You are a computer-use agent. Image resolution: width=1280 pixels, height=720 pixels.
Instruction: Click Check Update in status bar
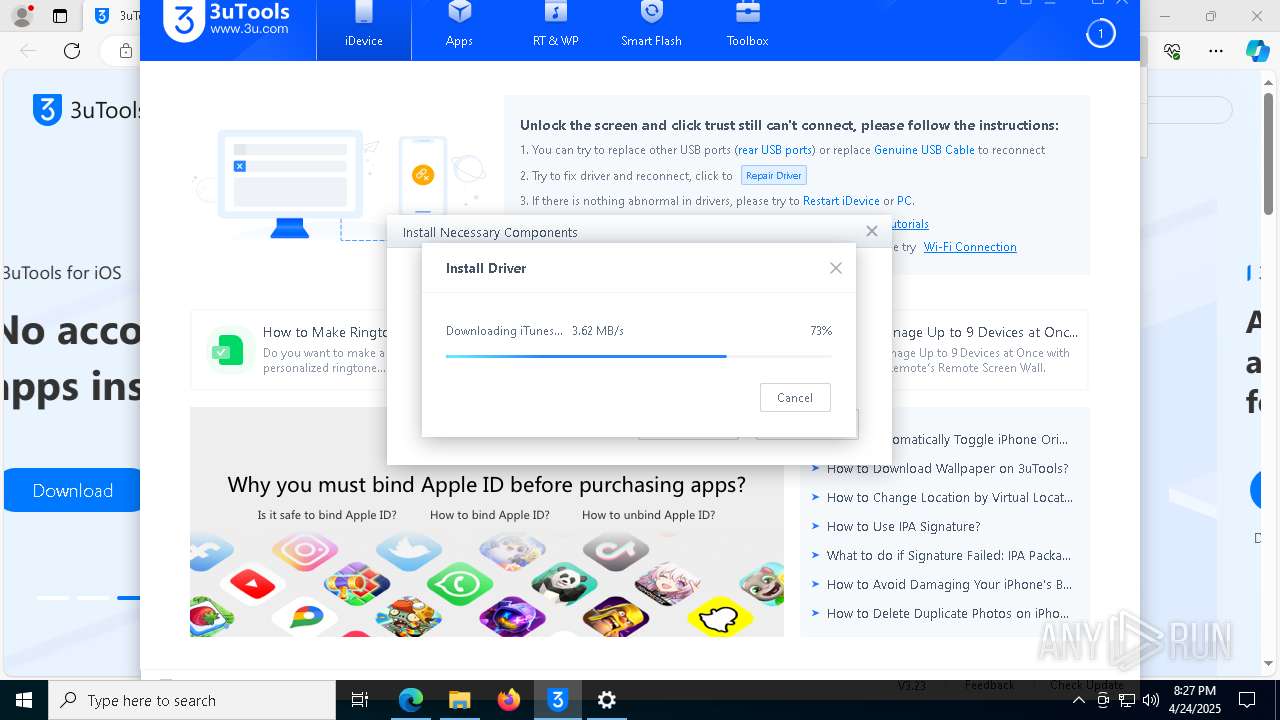(x=1086, y=686)
